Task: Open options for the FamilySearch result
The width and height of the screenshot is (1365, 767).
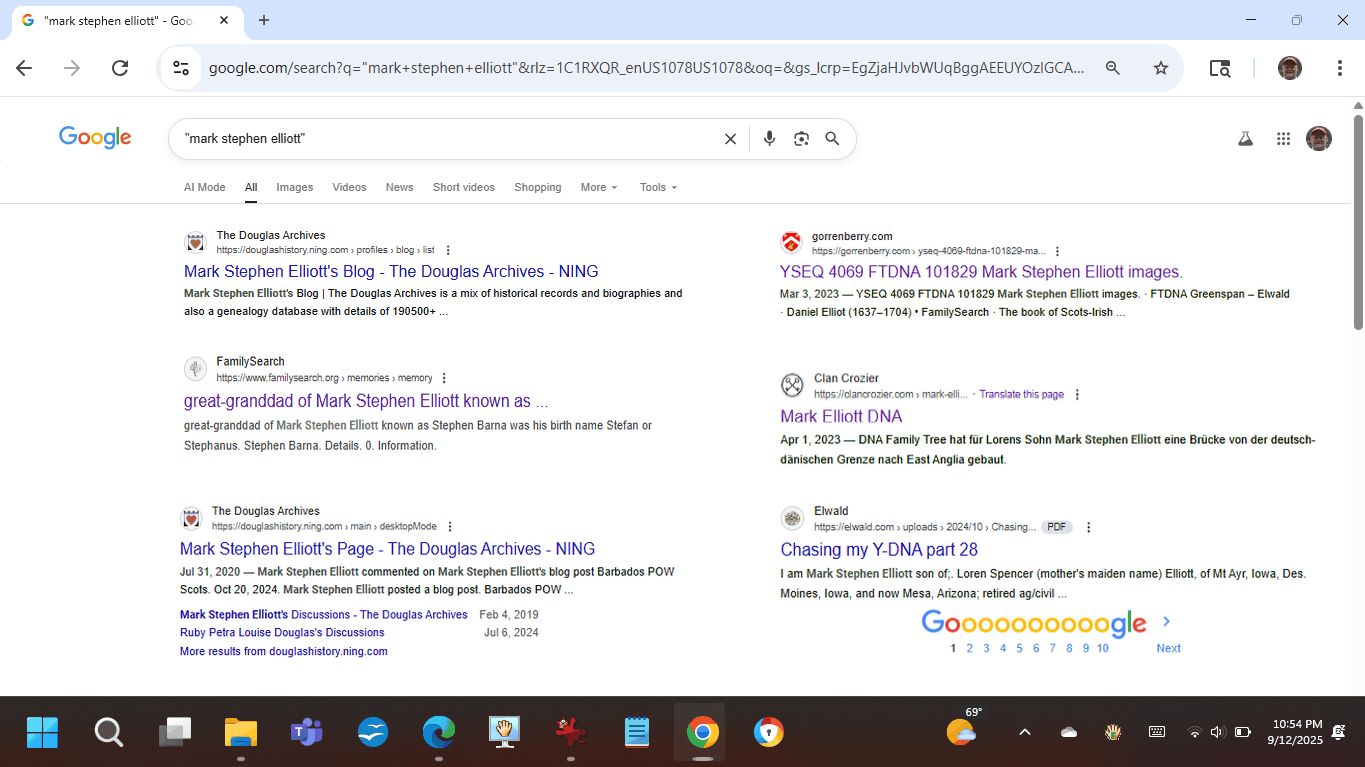Action: tap(444, 378)
